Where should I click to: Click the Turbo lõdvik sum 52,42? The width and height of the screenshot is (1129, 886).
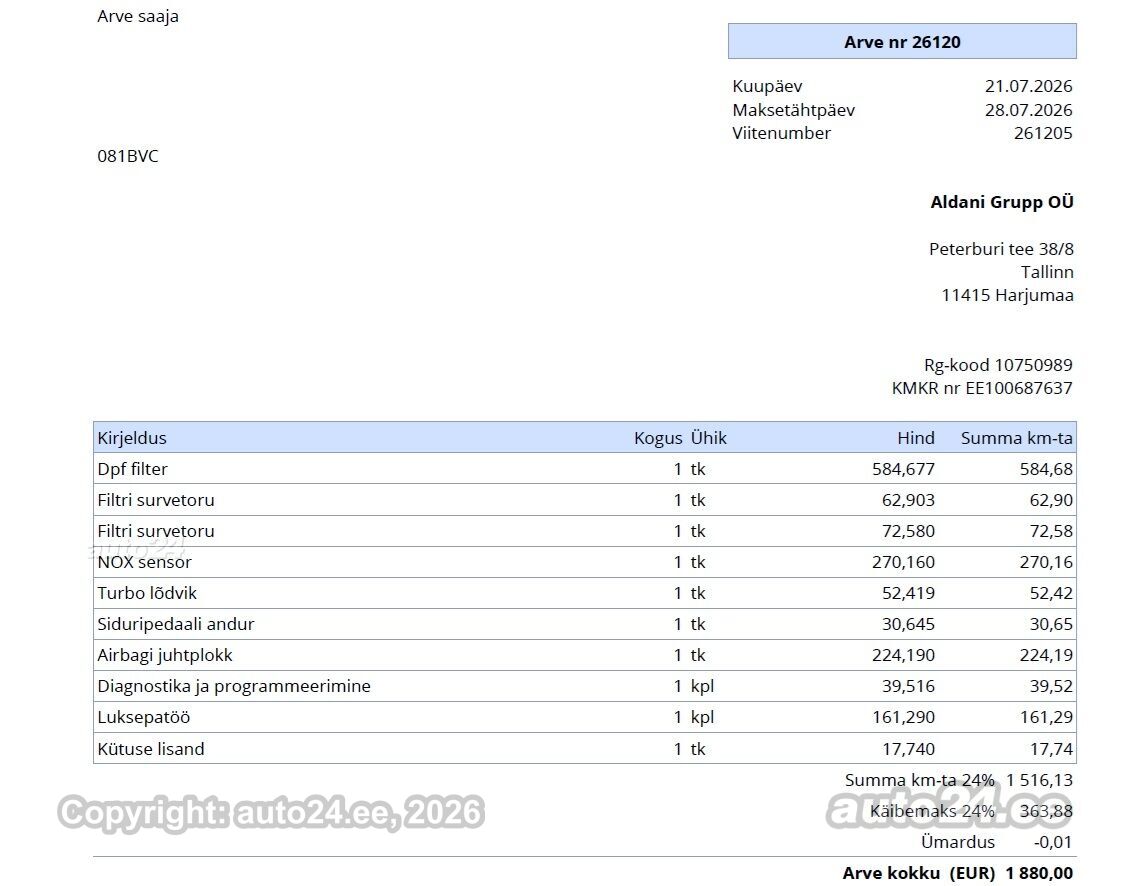click(1051, 593)
